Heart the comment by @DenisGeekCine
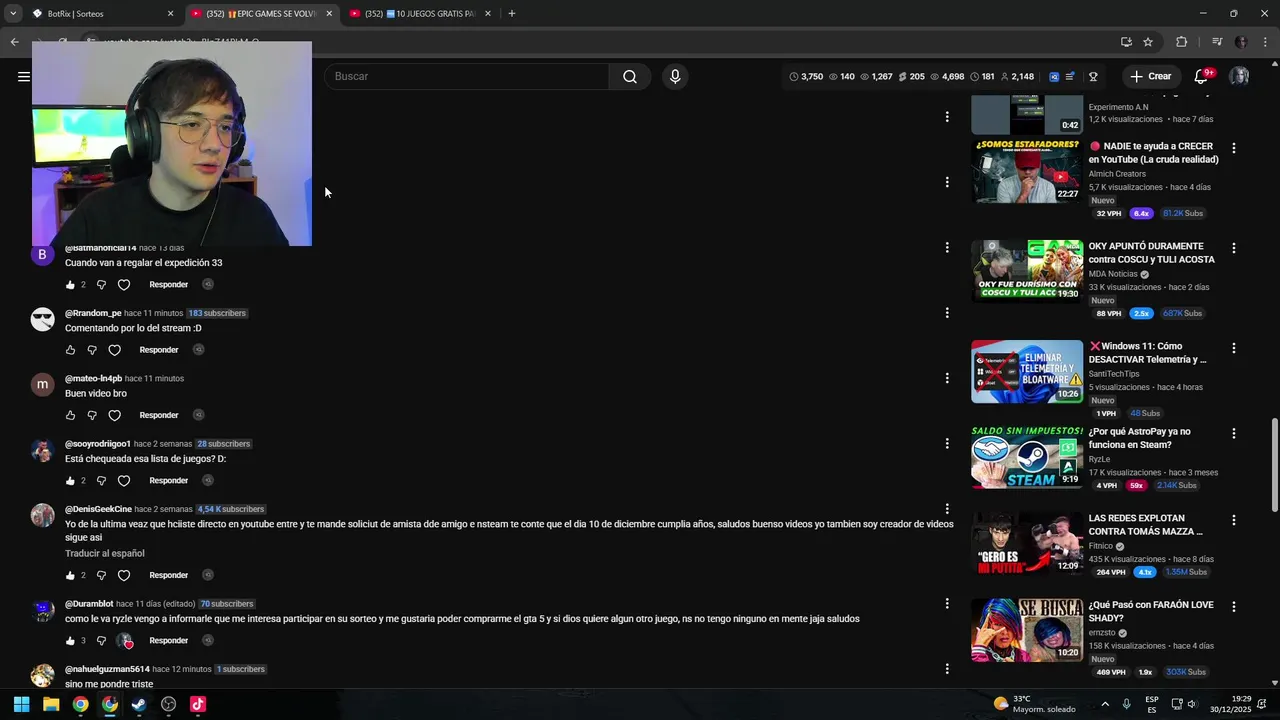Image resolution: width=1280 pixels, height=720 pixels. (x=124, y=576)
